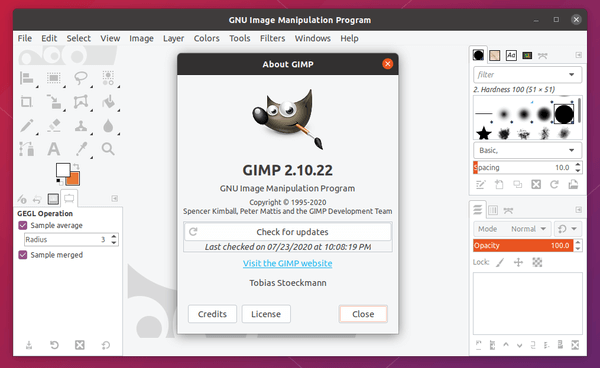Swap foreground and background colors

coord(76,166)
